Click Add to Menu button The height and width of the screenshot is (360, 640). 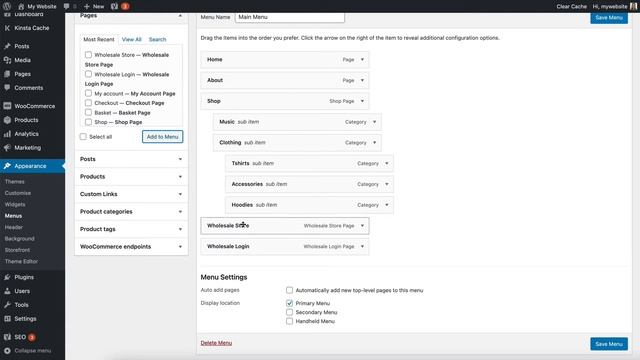click(162, 137)
